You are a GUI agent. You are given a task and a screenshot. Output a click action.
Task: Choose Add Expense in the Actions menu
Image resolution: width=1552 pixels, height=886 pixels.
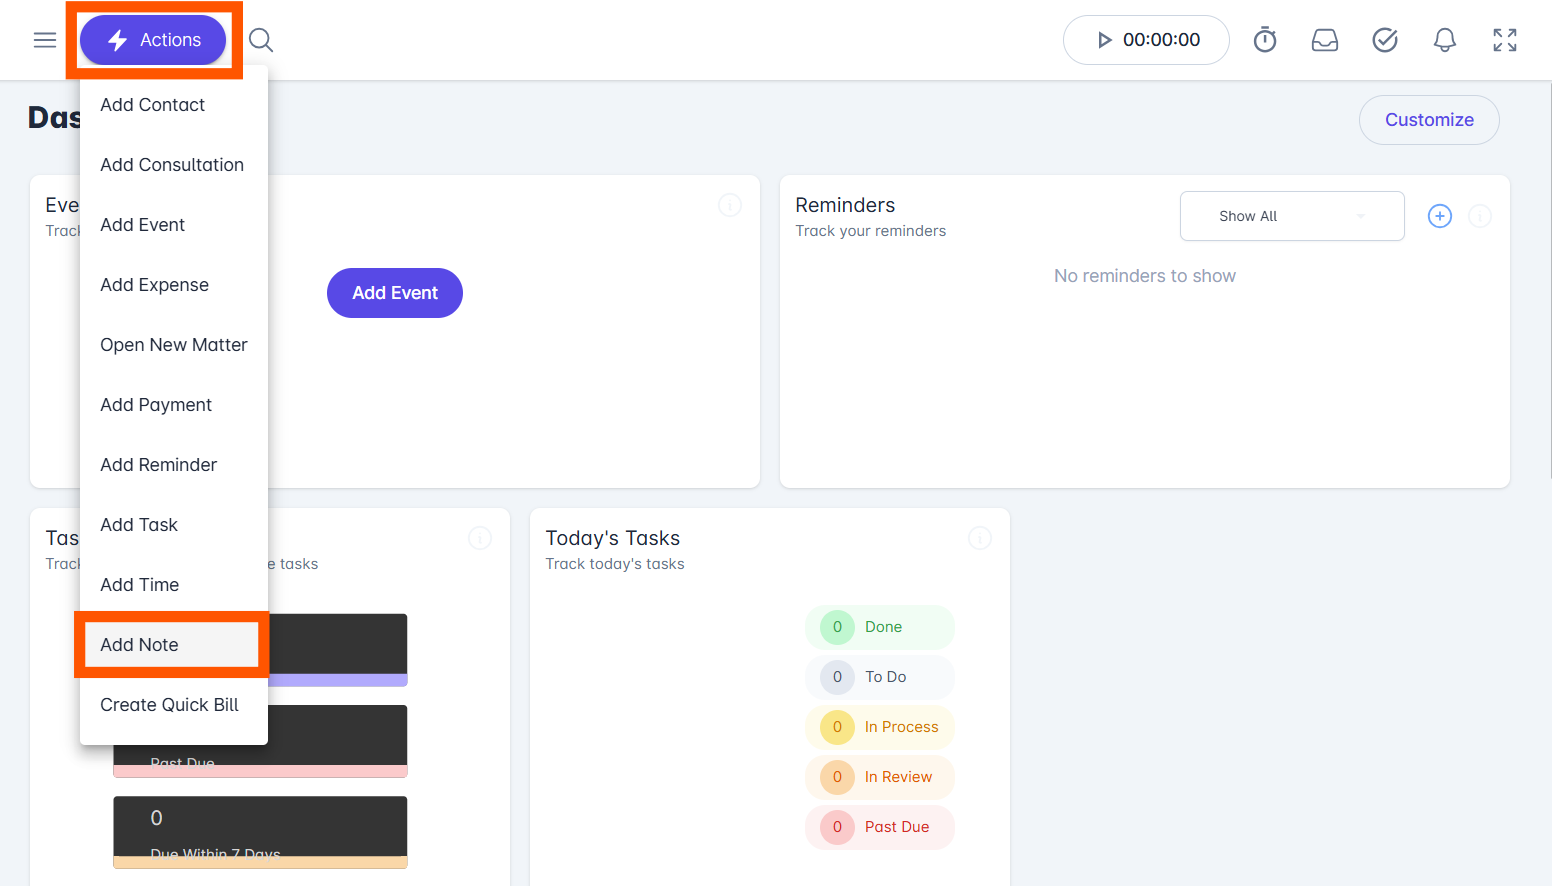point(174,285)
